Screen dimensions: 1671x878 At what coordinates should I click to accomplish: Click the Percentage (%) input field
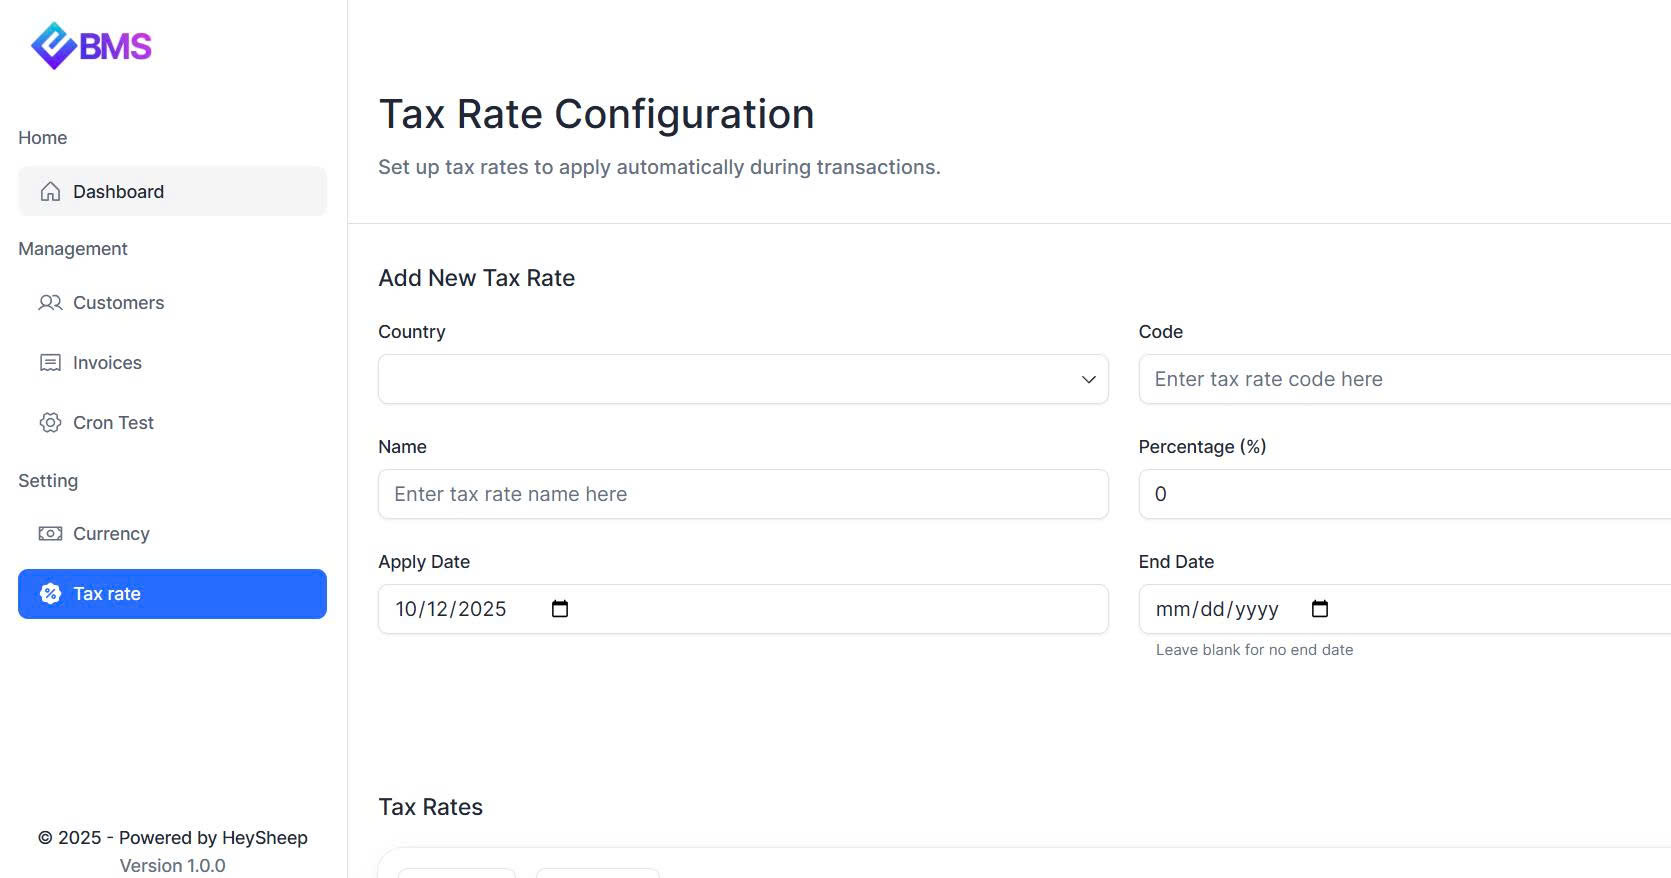point(1400,495)
